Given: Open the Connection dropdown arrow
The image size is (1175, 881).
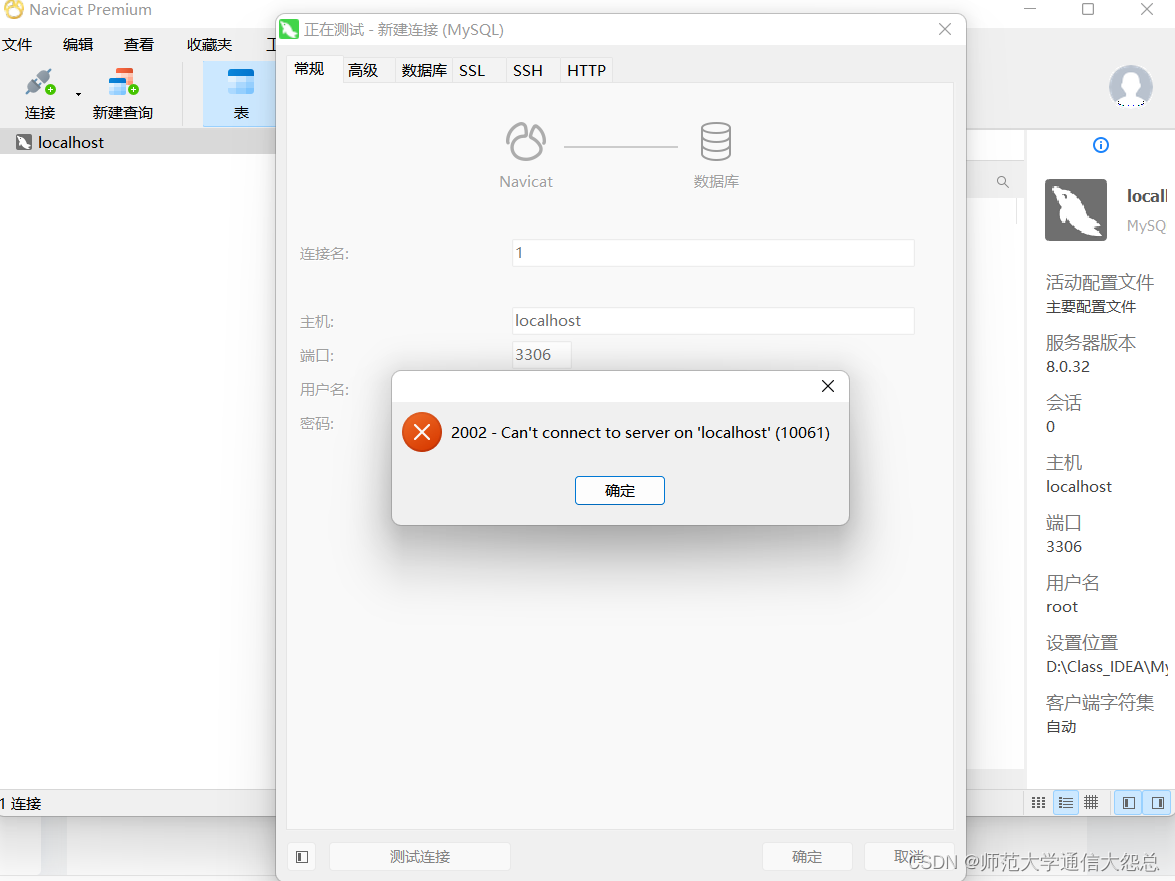Looking at the screenshot, I should (x=78, y=94).
